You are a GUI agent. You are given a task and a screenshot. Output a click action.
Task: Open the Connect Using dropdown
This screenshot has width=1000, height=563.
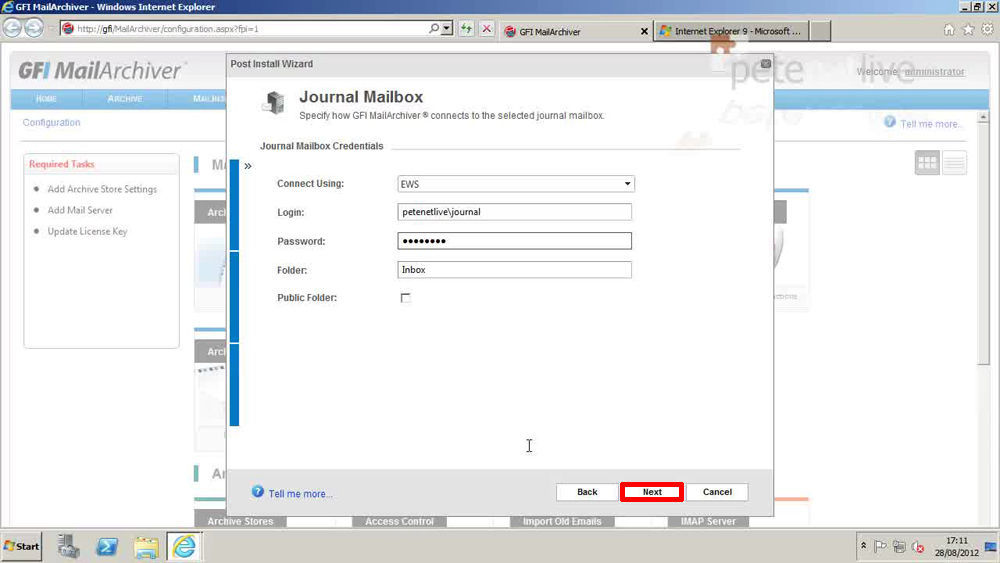click(515, 184)
